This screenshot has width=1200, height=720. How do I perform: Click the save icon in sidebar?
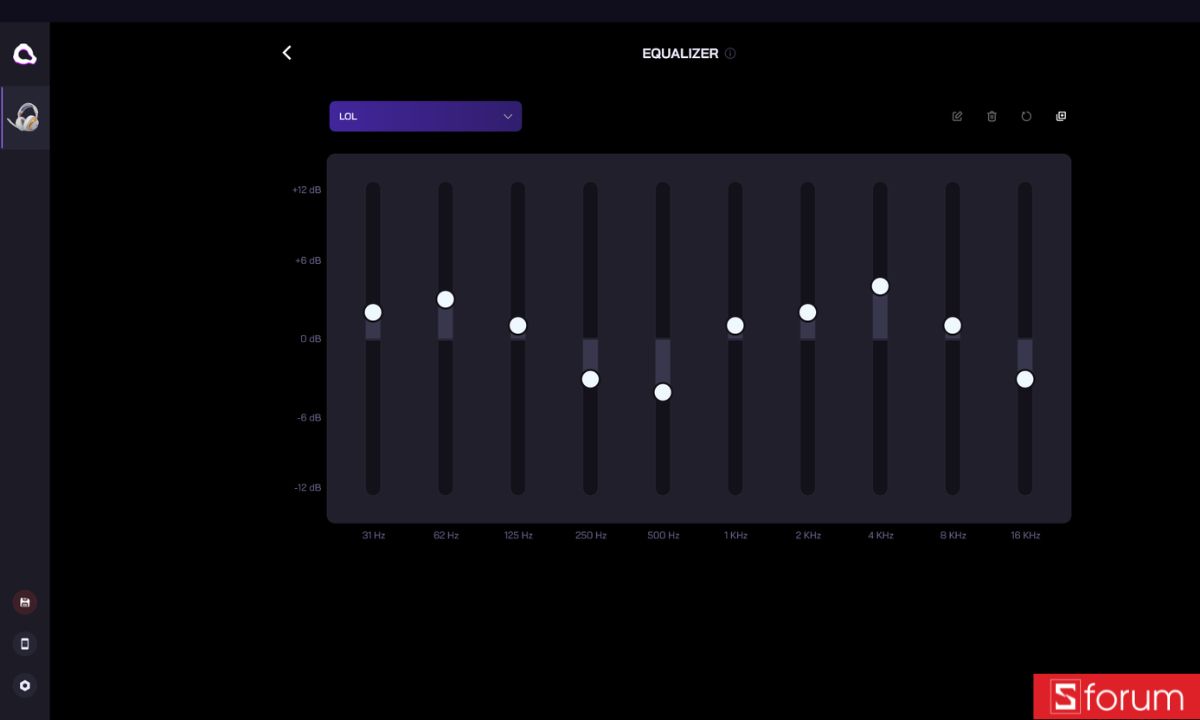[x=25, y=602]
